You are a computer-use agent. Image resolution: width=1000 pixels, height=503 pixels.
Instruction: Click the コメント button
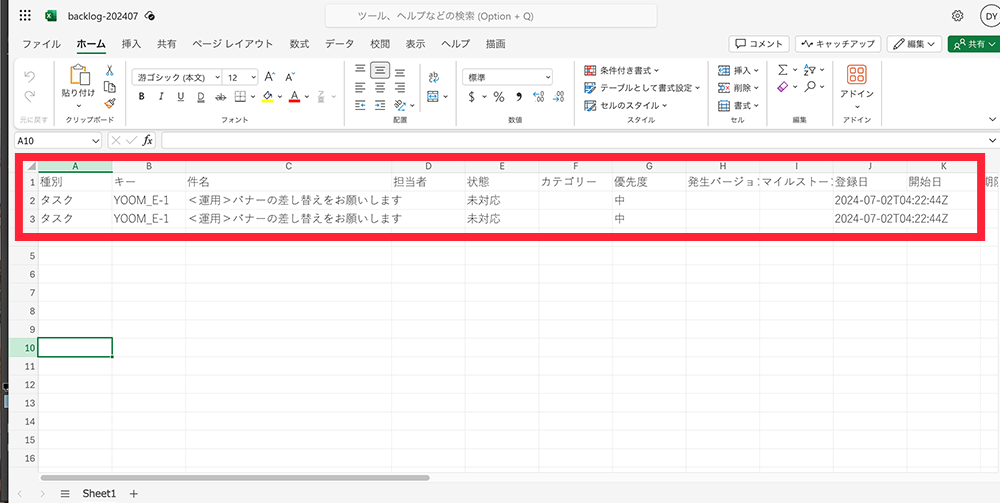[758, 44]
